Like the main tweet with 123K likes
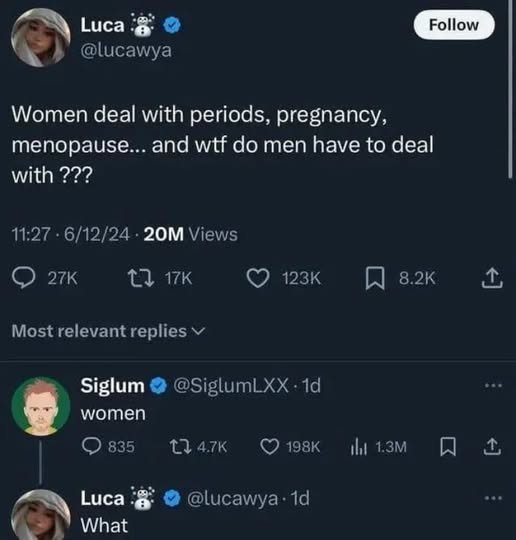Screen dimensions: 516x540 [259, 278]
